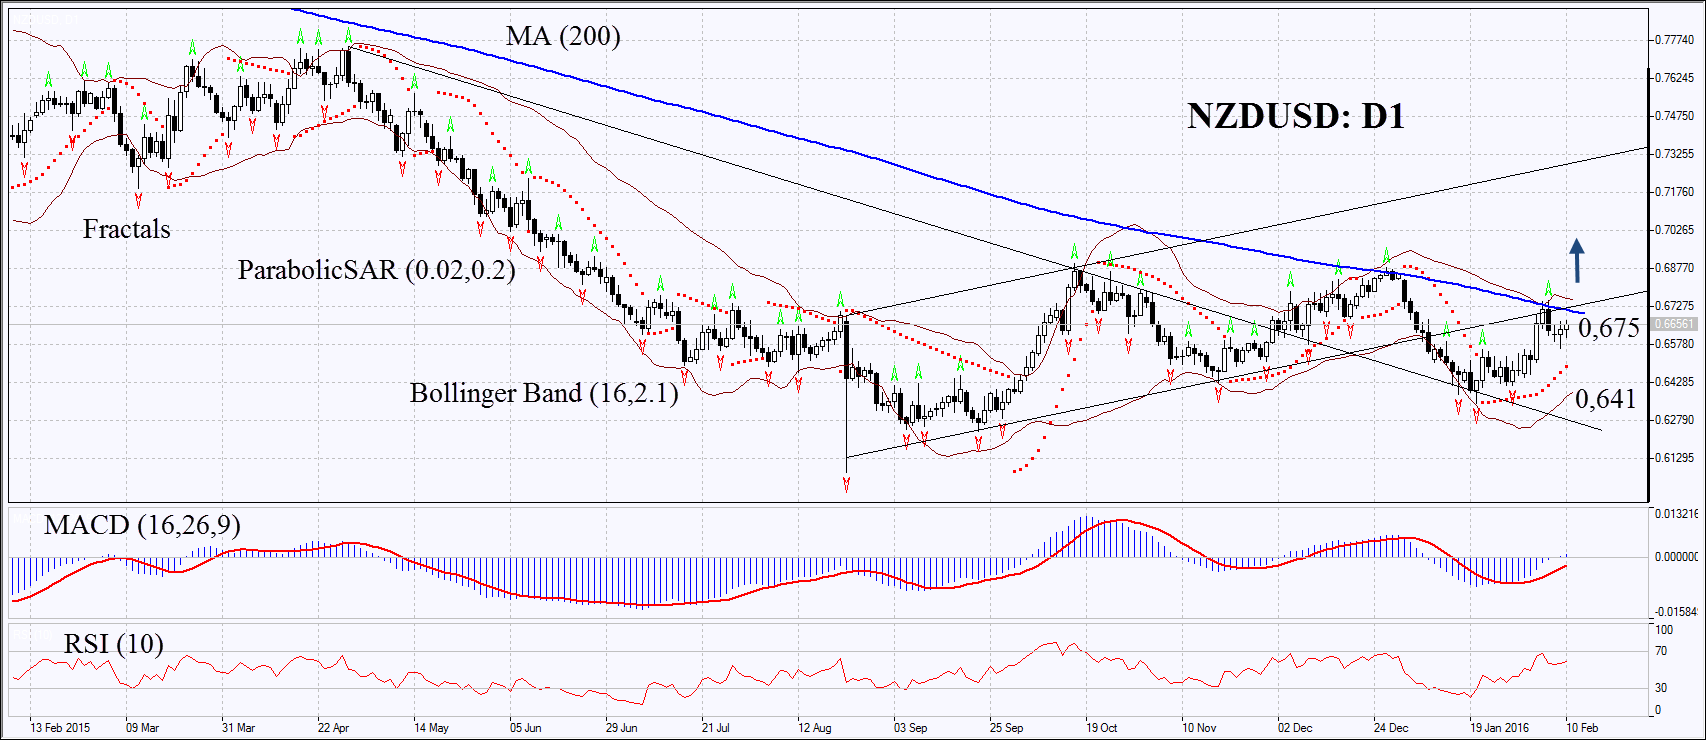Click the 02 Dec date label

[x=1295, y=727]
